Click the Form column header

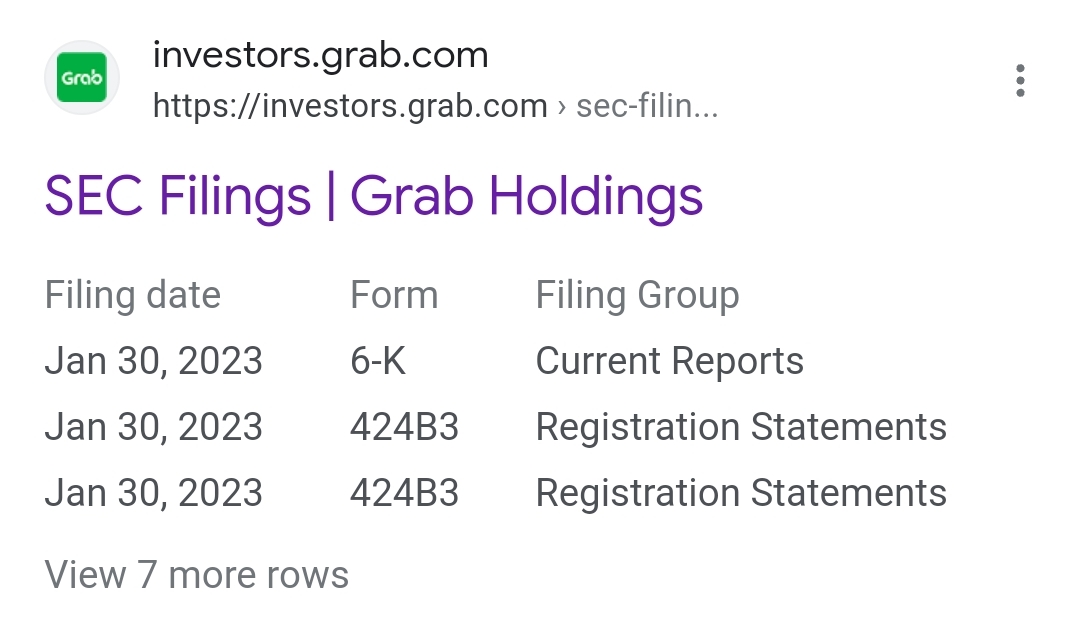pyautogui.click(x=394, y=296)
